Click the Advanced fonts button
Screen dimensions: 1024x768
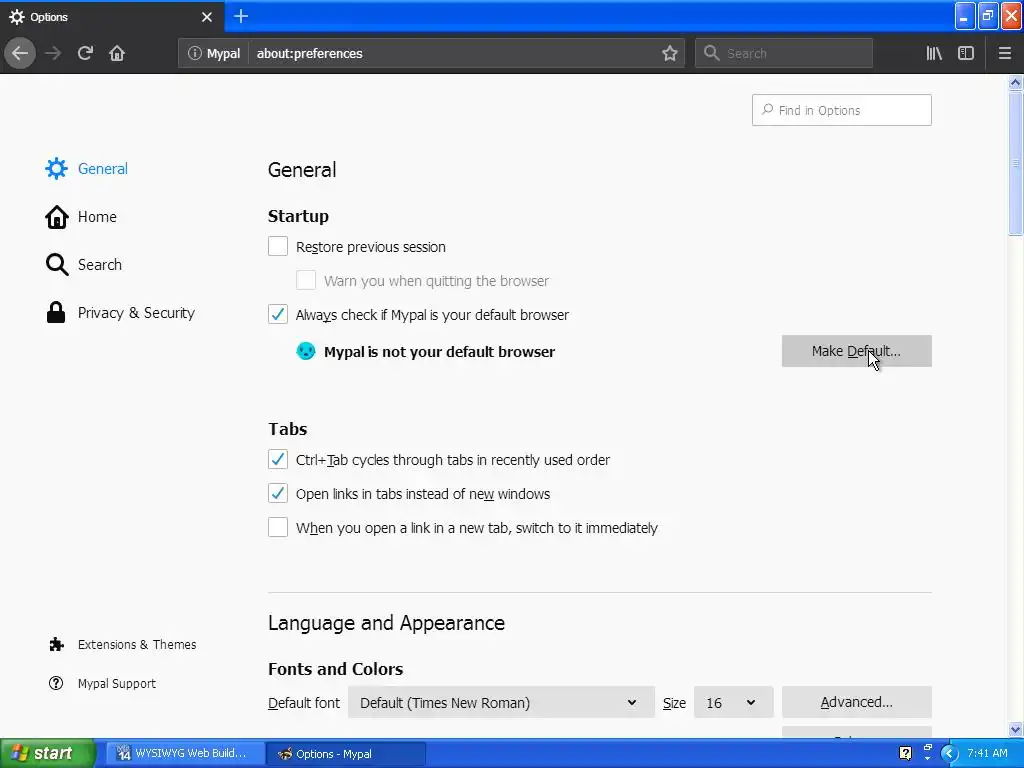coord(856,702)
